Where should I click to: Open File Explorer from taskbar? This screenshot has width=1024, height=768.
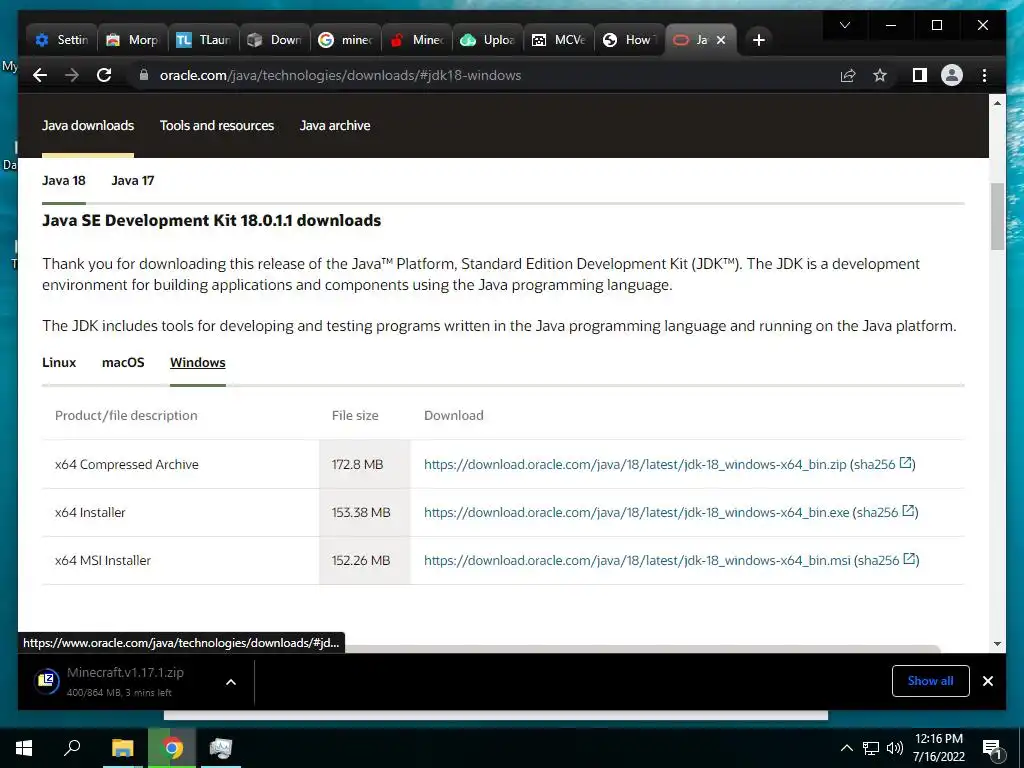(x=122, y=748)
